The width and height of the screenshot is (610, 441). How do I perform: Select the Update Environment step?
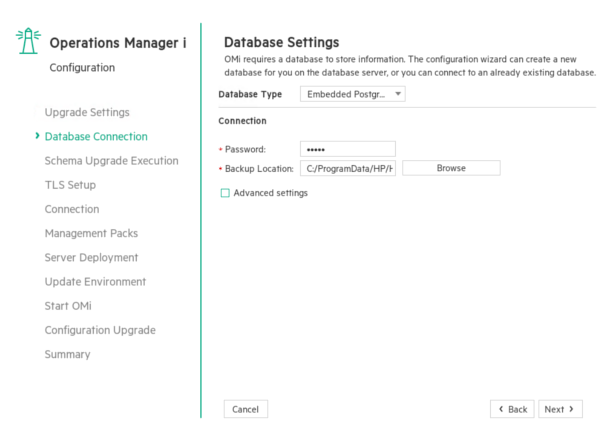pos(95,282)
